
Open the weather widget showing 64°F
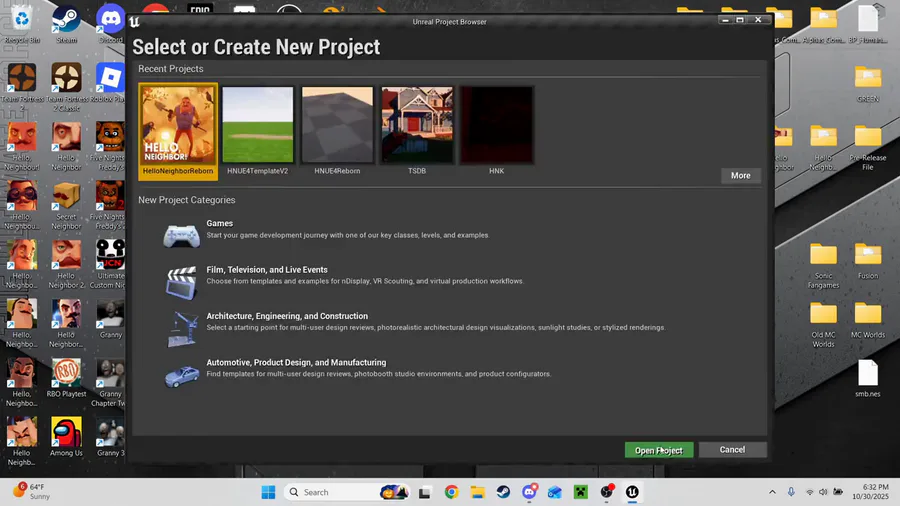(x=32, y=492)
